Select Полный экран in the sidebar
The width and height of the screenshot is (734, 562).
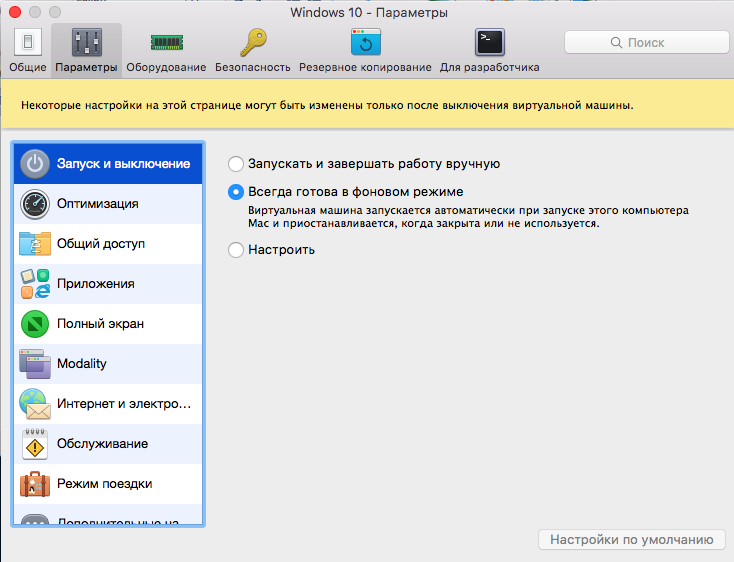click(108, 324)
